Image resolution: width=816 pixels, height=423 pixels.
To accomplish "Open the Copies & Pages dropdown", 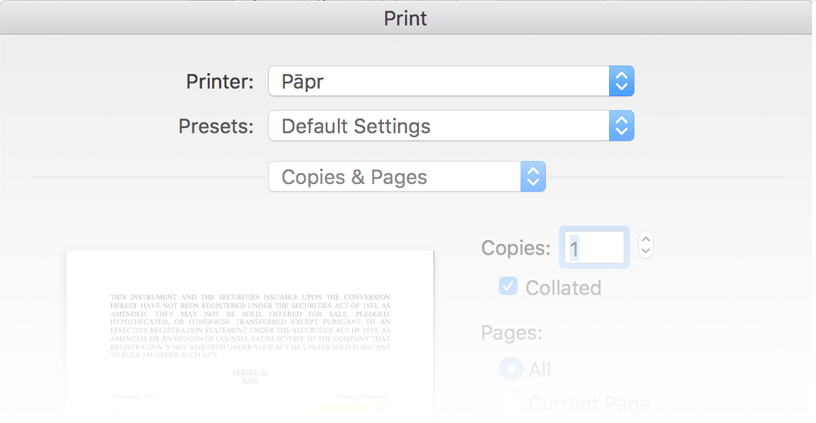I will coord(407,177).
